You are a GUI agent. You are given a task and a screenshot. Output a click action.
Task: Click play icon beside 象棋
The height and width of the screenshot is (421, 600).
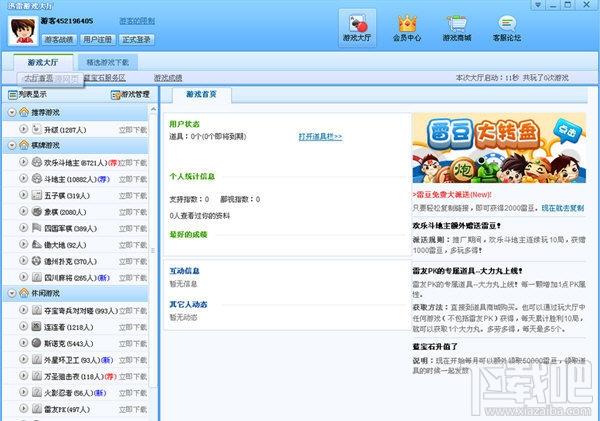[24, 212]
